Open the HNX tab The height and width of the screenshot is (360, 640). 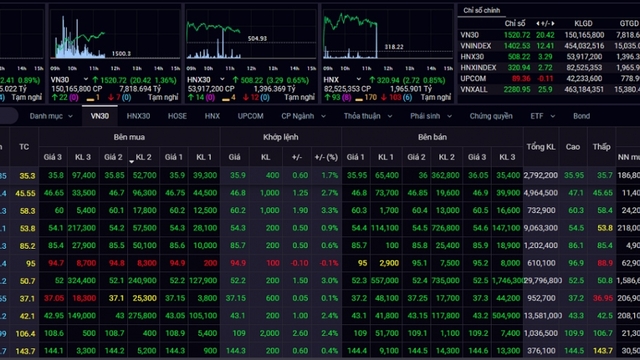click(x=212, y=116)
